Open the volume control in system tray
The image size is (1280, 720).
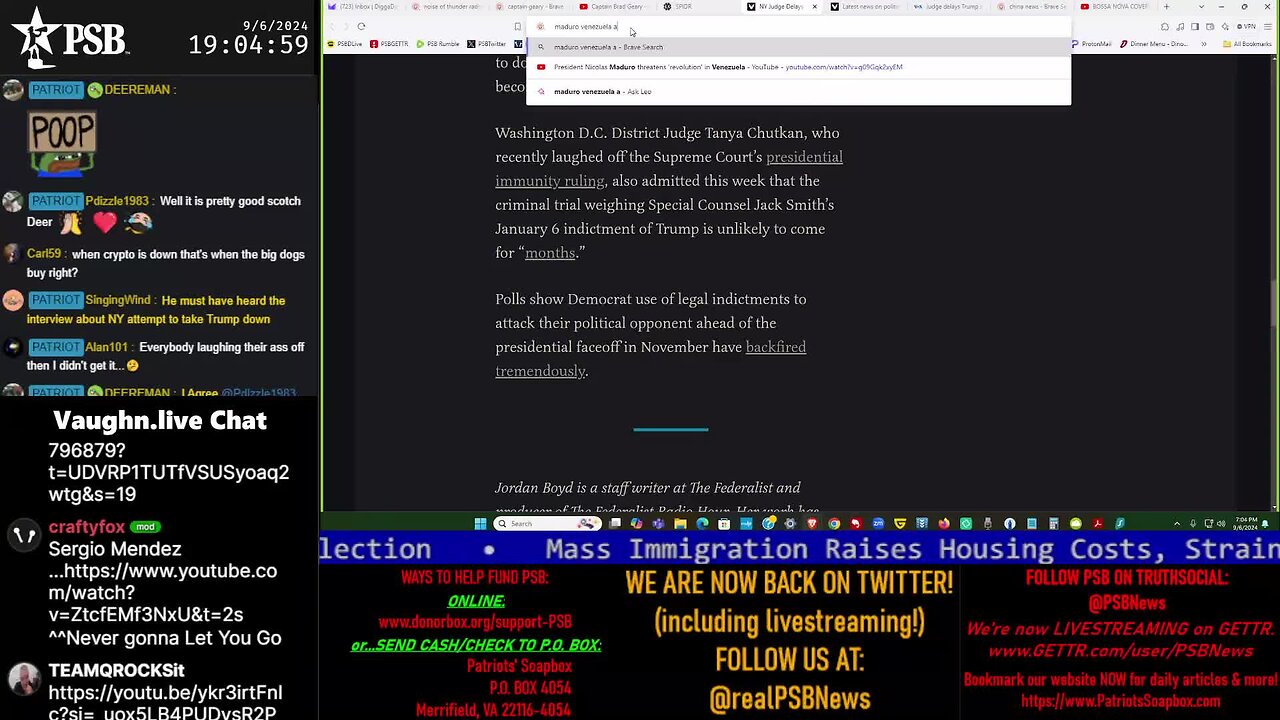coord(1223,524)
